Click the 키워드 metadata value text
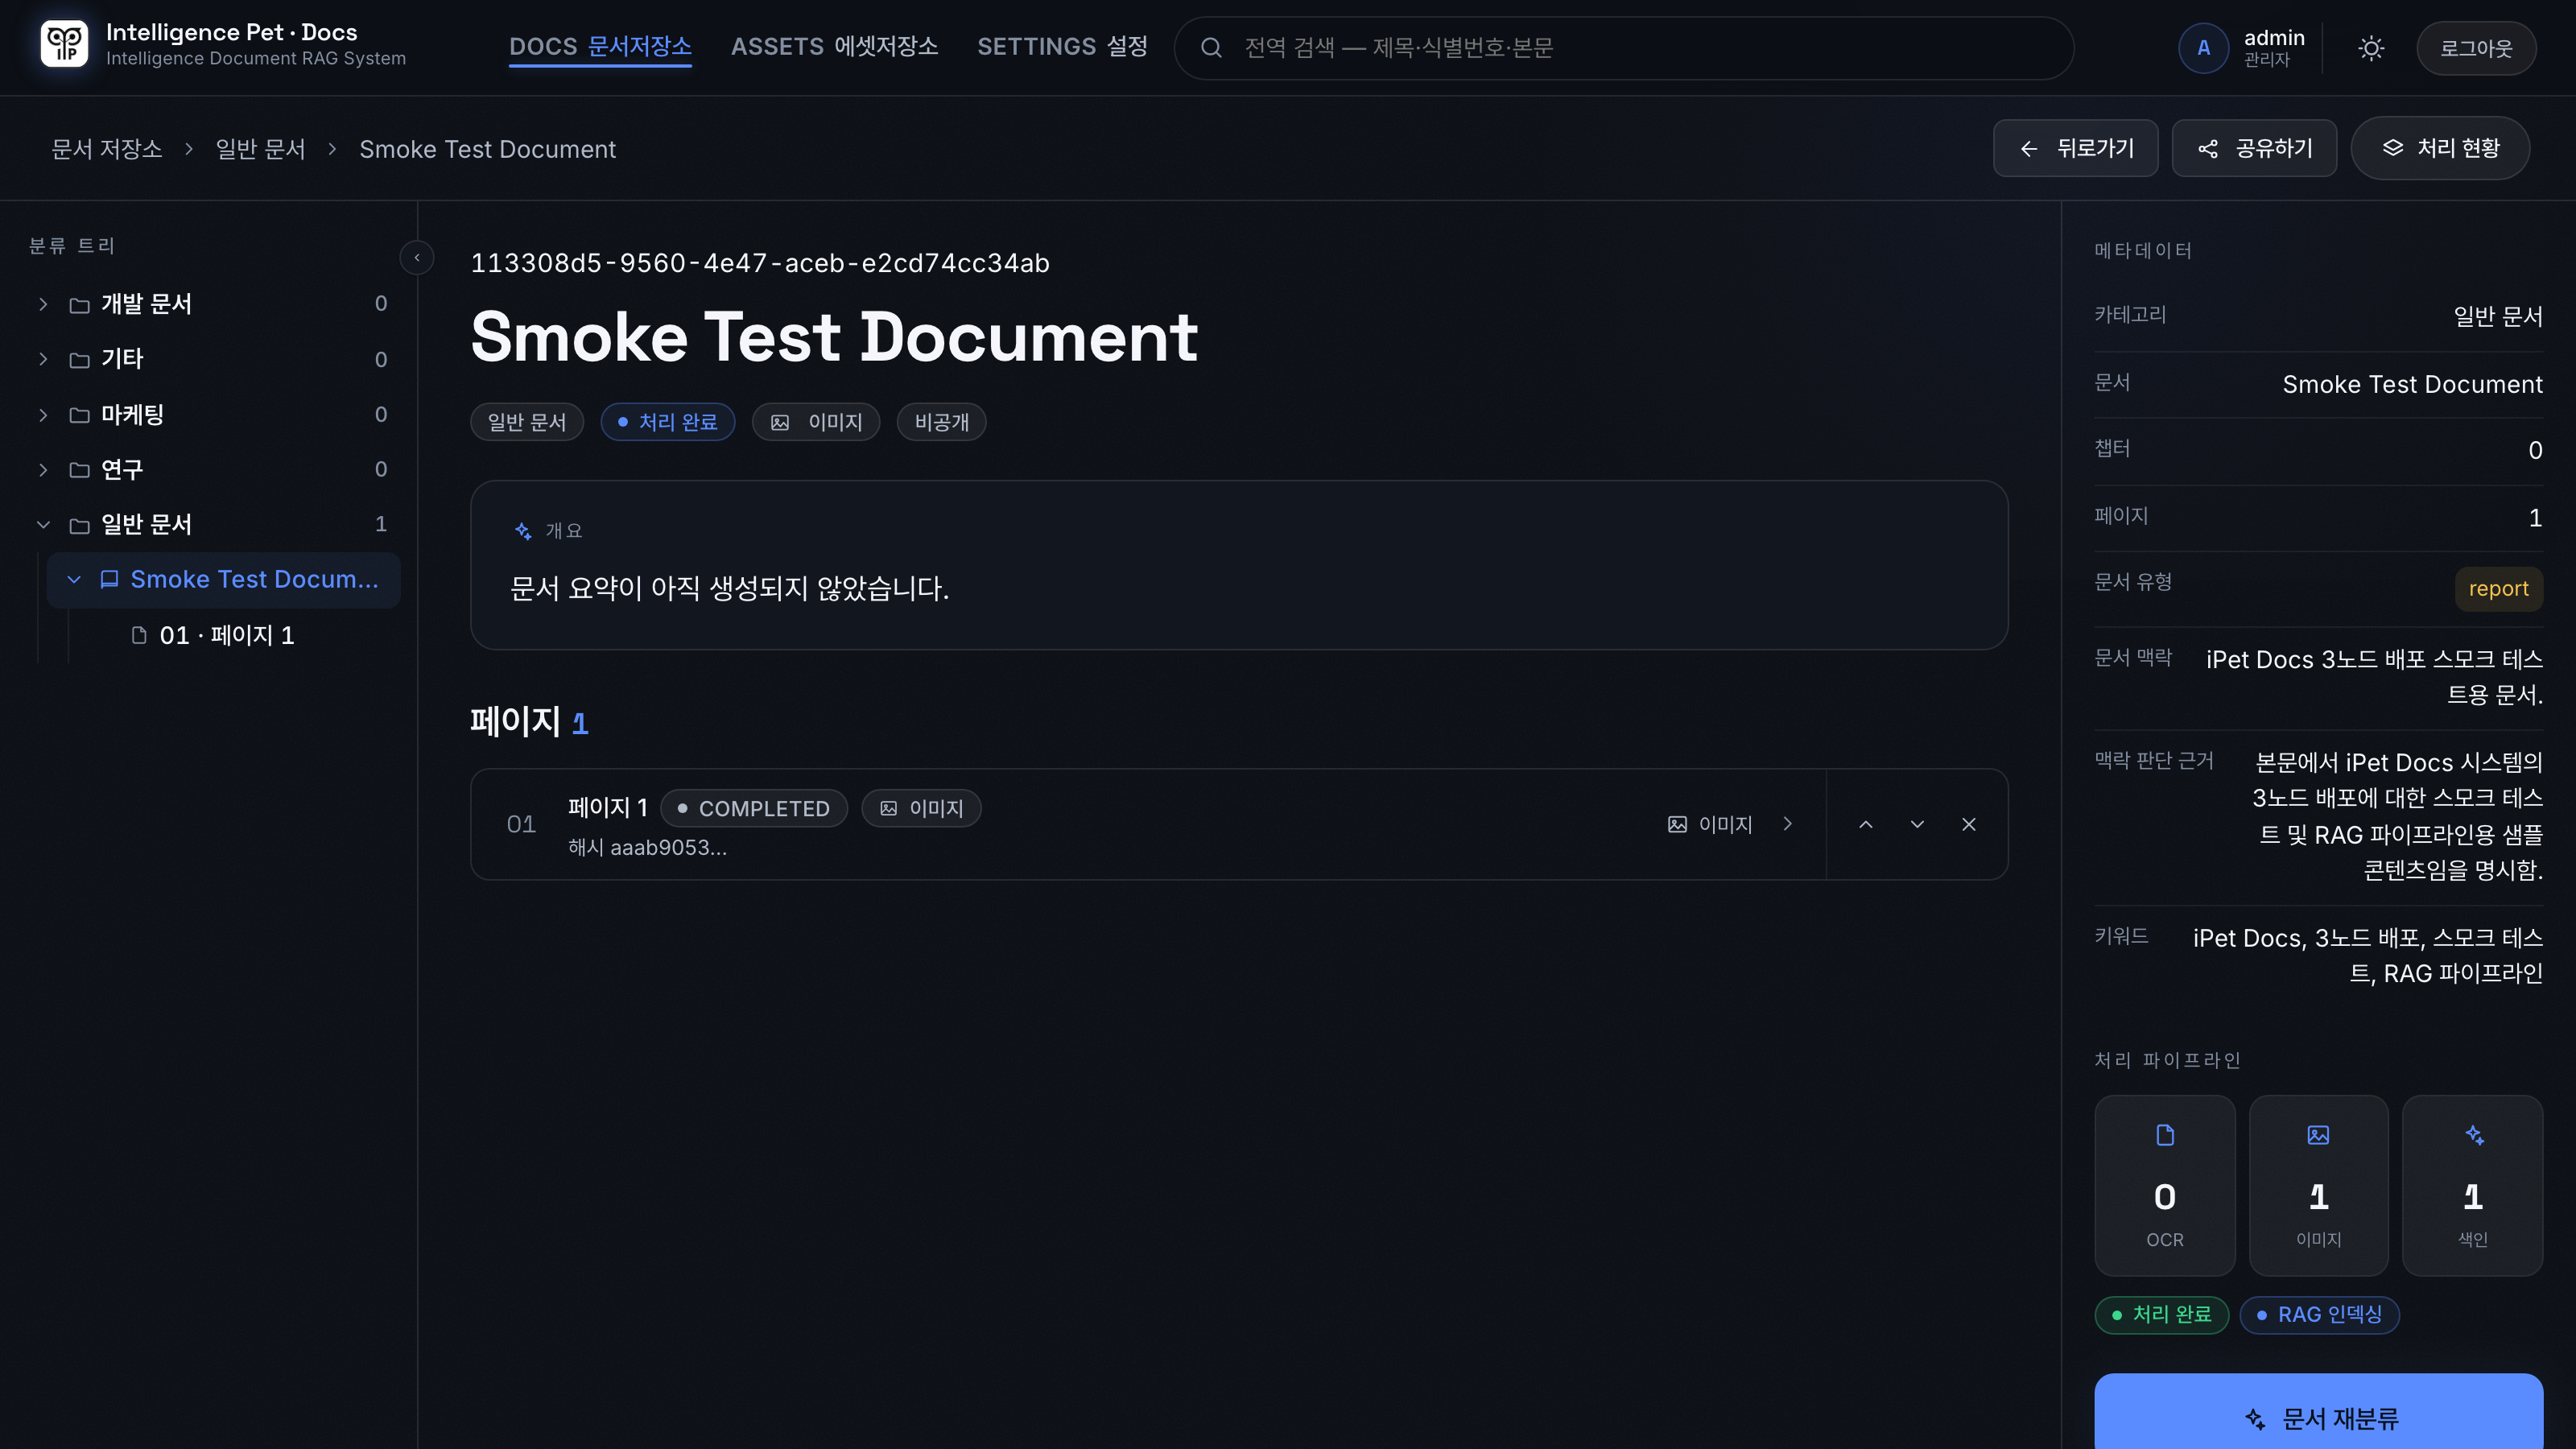Screen dimensions: 2576x1449 [x=2367, y=955]
